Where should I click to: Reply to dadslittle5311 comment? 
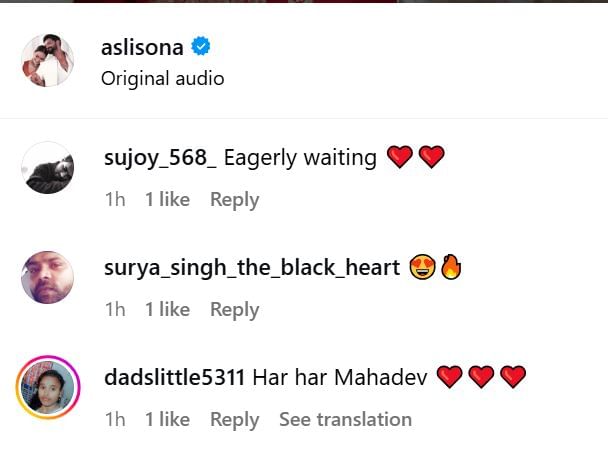click(x=235, y=419)
